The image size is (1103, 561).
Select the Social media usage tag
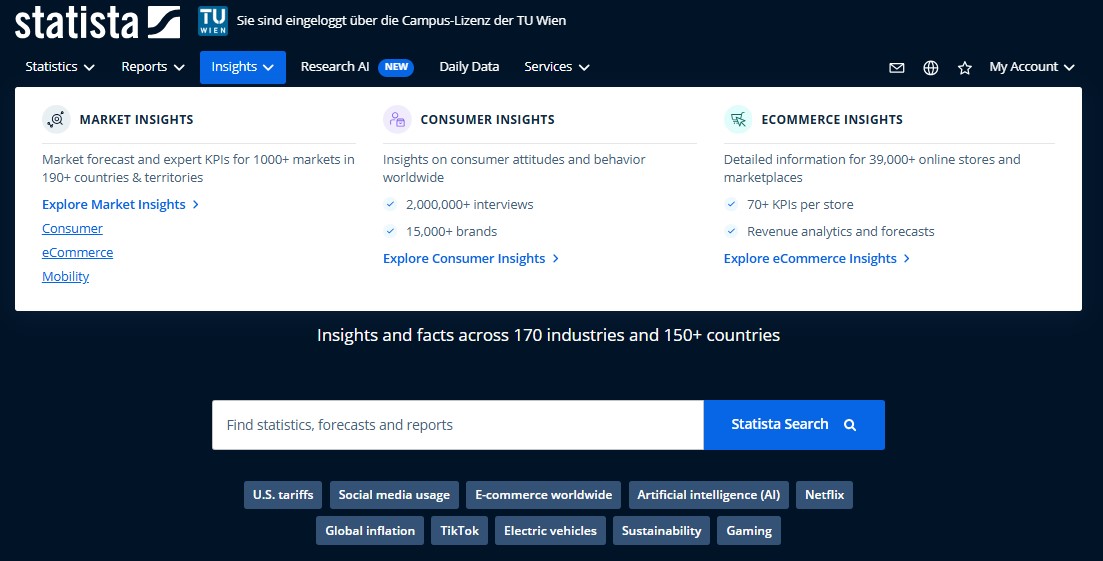pos(394,495)
